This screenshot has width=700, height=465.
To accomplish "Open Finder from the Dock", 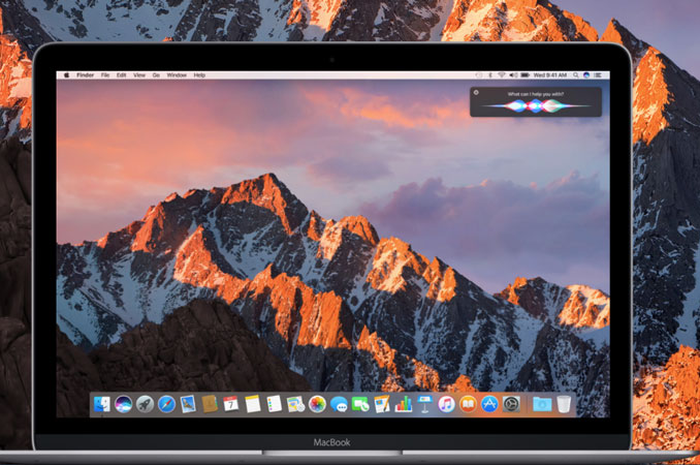I will click(x=102, y=404).
